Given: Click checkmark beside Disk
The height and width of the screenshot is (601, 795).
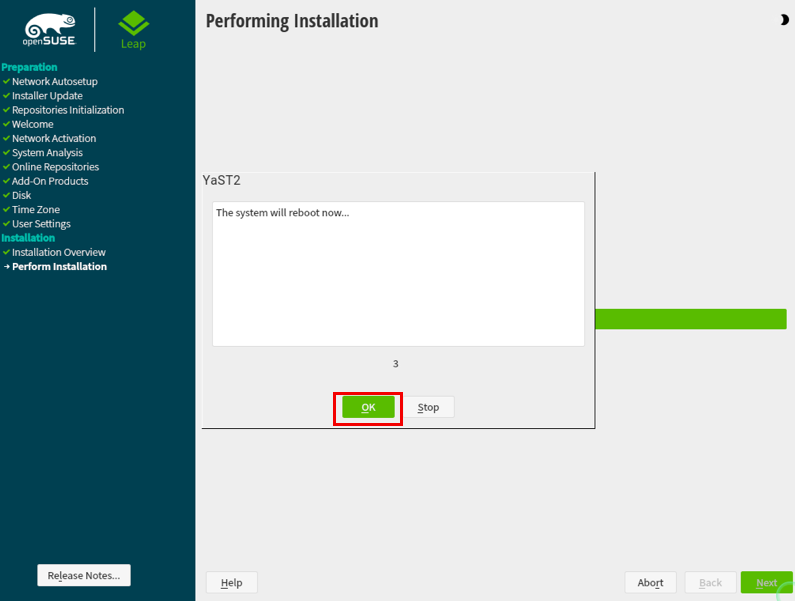Looking at the screenshot, I should (6, 195).
